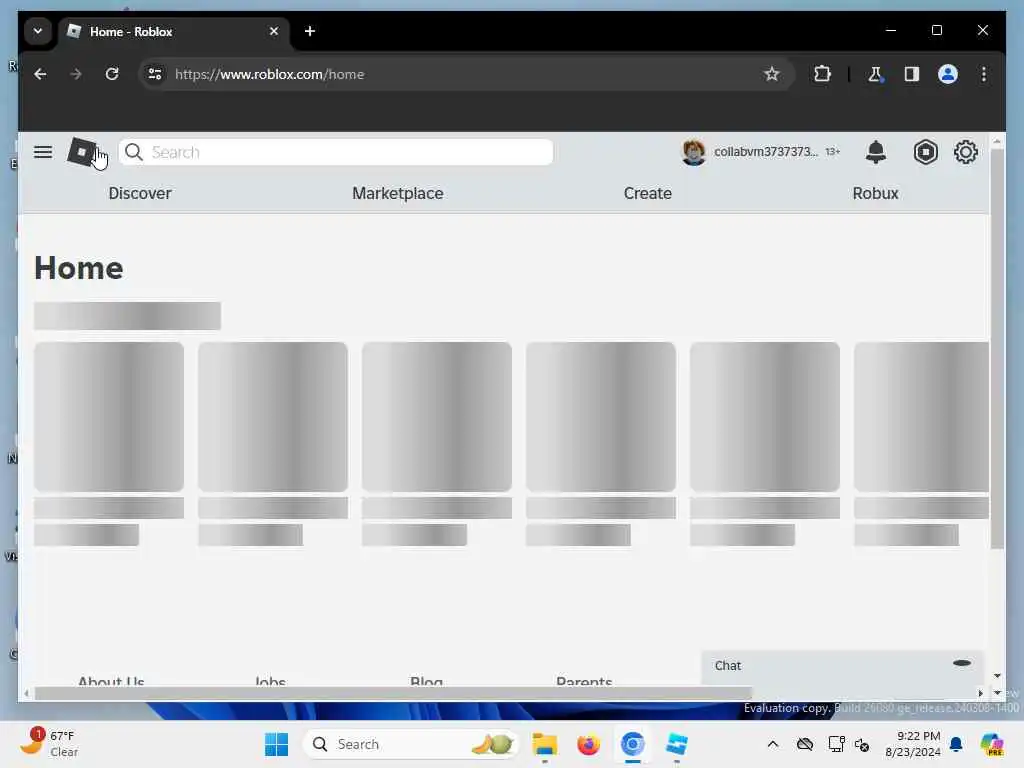Open the weather widget showing 67°F

click(50, 743)
